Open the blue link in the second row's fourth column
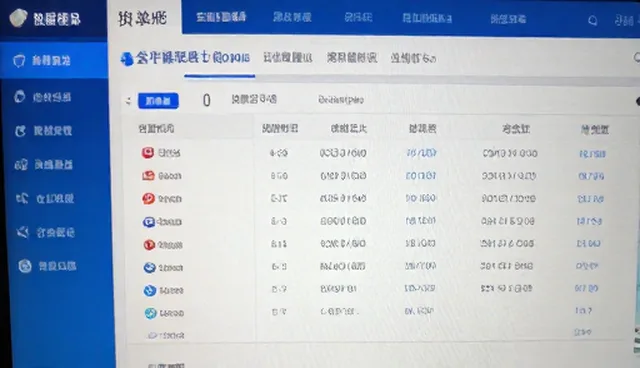The height and width of the screenshot is (368, 640). [420, 176]
